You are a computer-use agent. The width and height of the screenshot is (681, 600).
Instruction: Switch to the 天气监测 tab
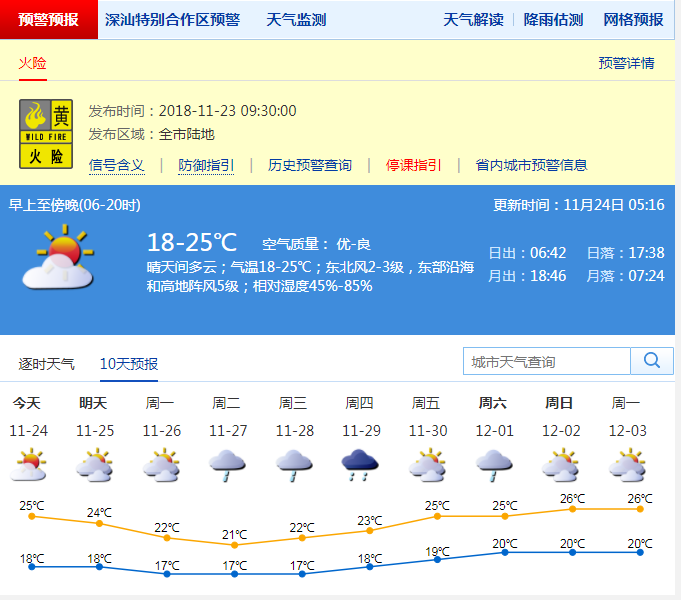pyautogui.click(x=296, y=20)
